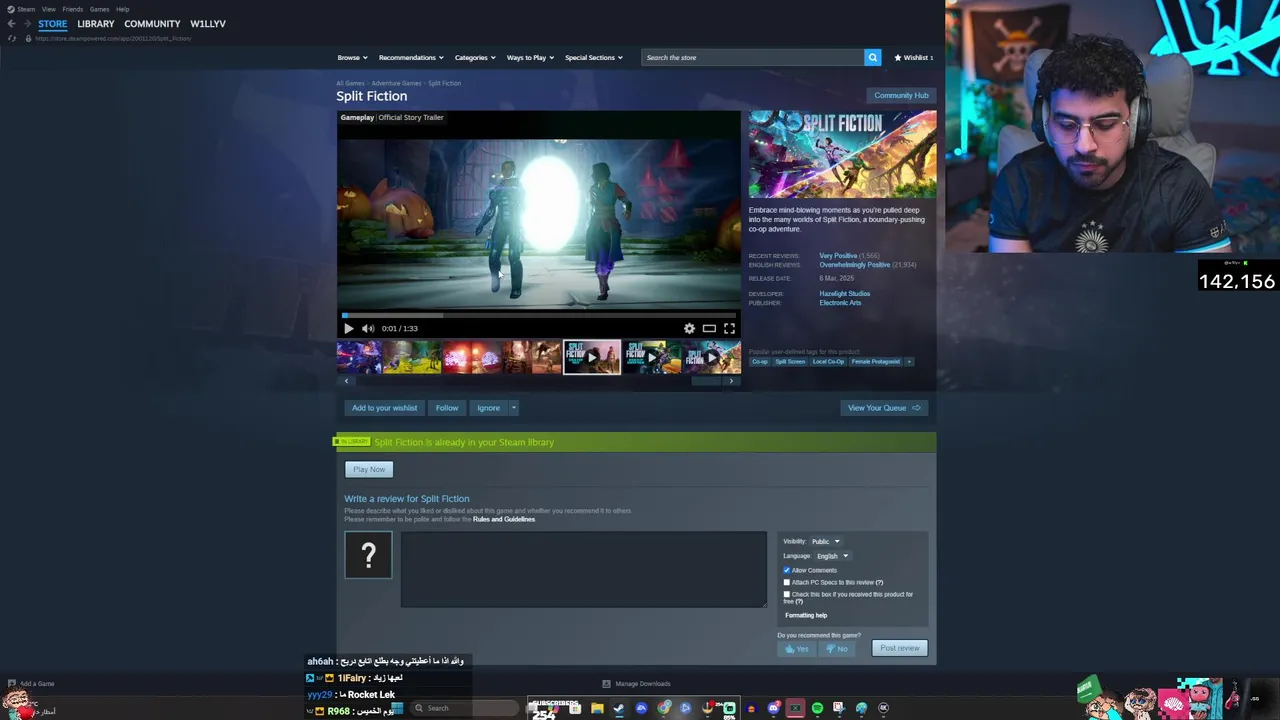This screenshot has width=1280, height=720.
Task: Open the Ways to Play dropdown
Action: point(530,57)
